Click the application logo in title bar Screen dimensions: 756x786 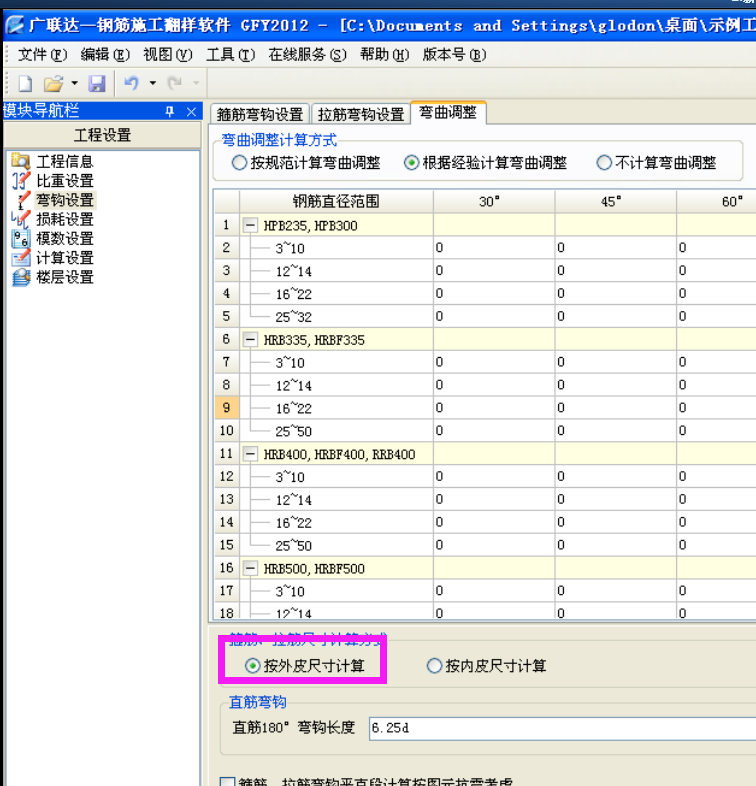coord(15,25)
